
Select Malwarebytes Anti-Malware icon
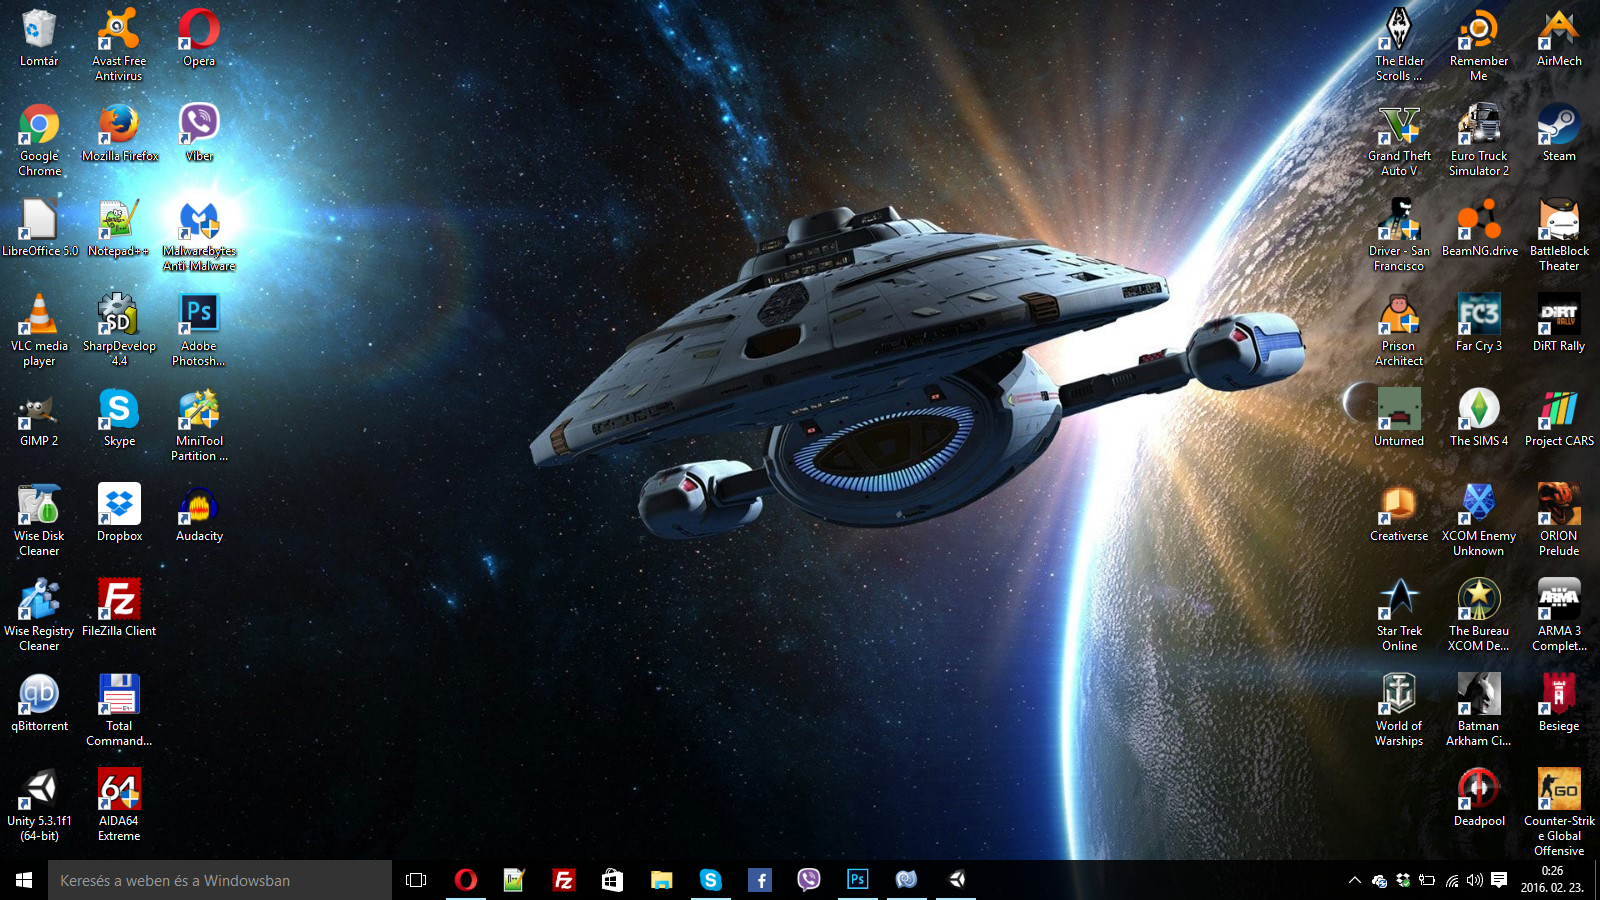[199, 235]
